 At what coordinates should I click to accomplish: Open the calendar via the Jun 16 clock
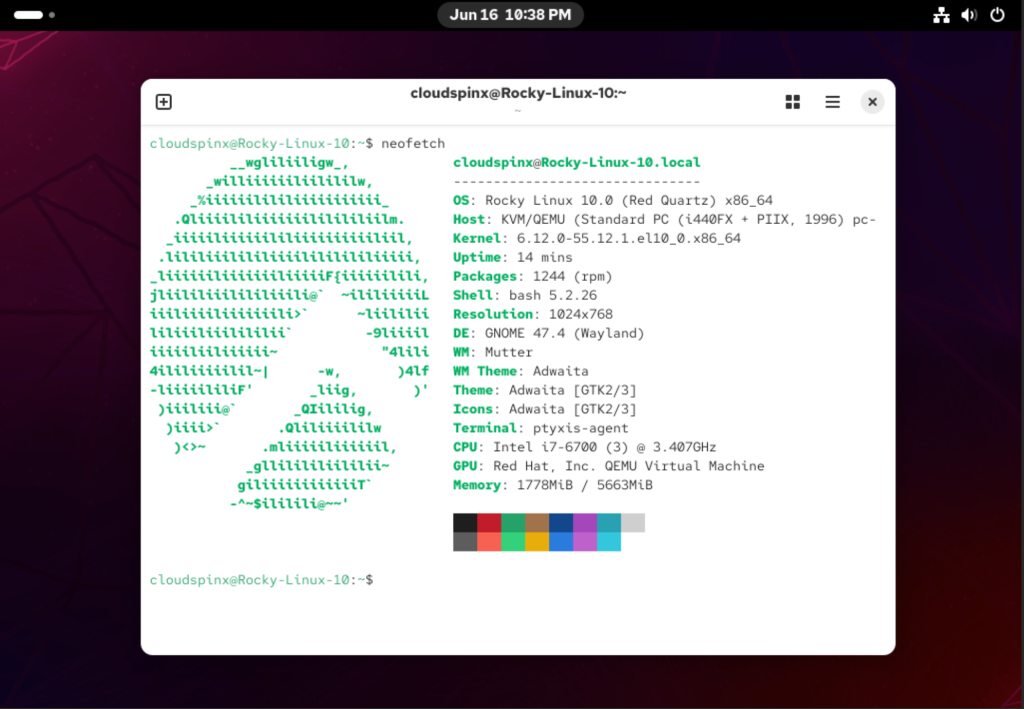[510, 14]
